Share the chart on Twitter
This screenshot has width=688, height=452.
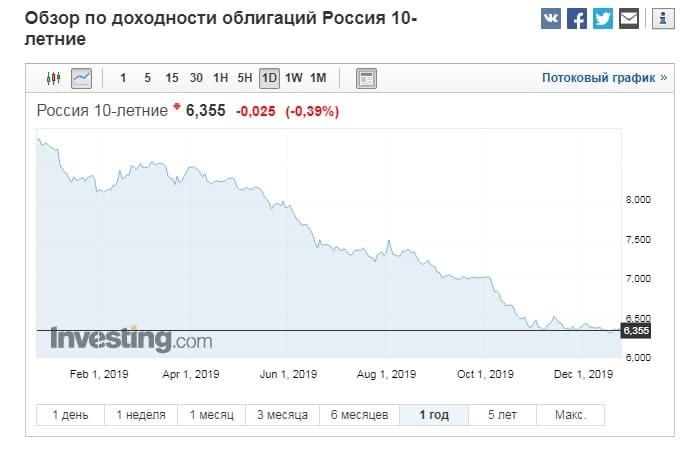pyautogui.click(x=602, y=18)
